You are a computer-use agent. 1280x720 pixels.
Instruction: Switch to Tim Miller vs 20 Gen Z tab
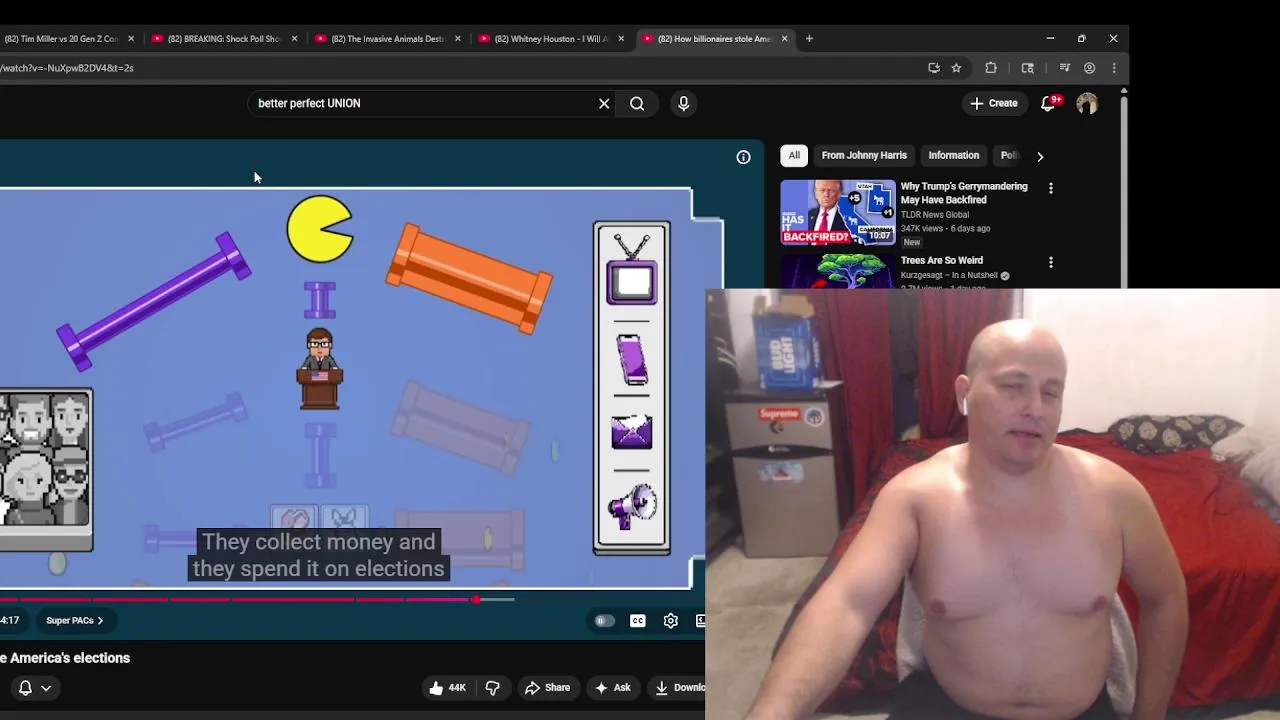click(x=61, y=39)
